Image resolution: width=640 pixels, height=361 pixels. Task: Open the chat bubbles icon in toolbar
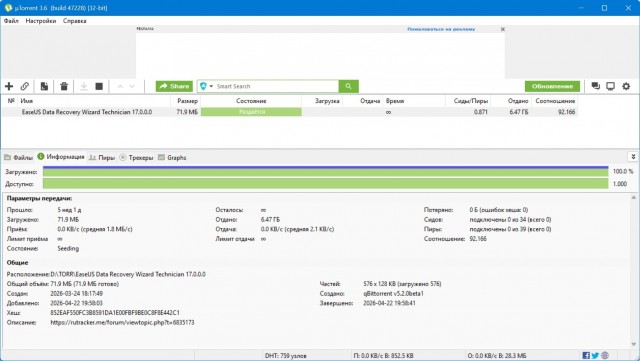pyautogui.click(x=596, y=86)
